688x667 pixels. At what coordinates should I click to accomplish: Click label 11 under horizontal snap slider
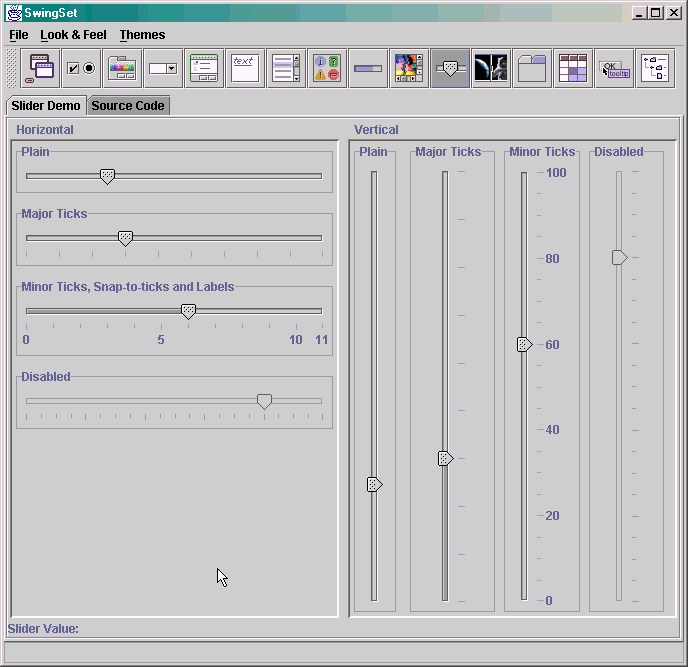point(322,340)
